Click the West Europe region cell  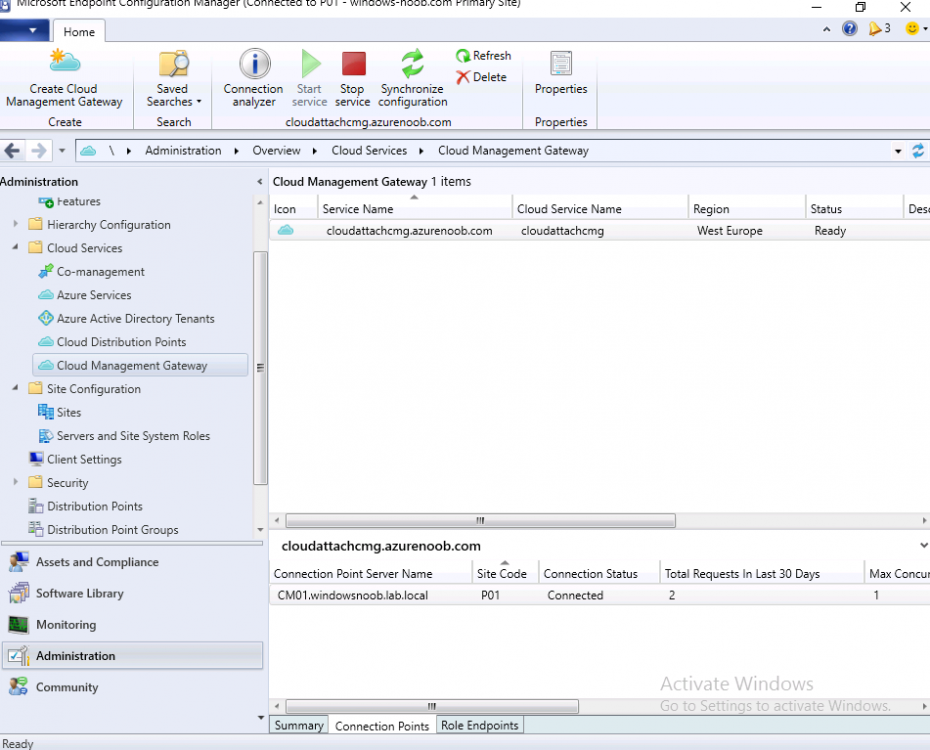(x=730, y=231)
